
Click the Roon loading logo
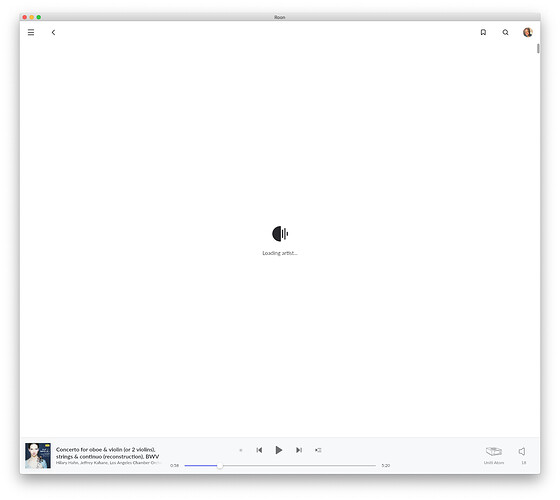(280, 234)
